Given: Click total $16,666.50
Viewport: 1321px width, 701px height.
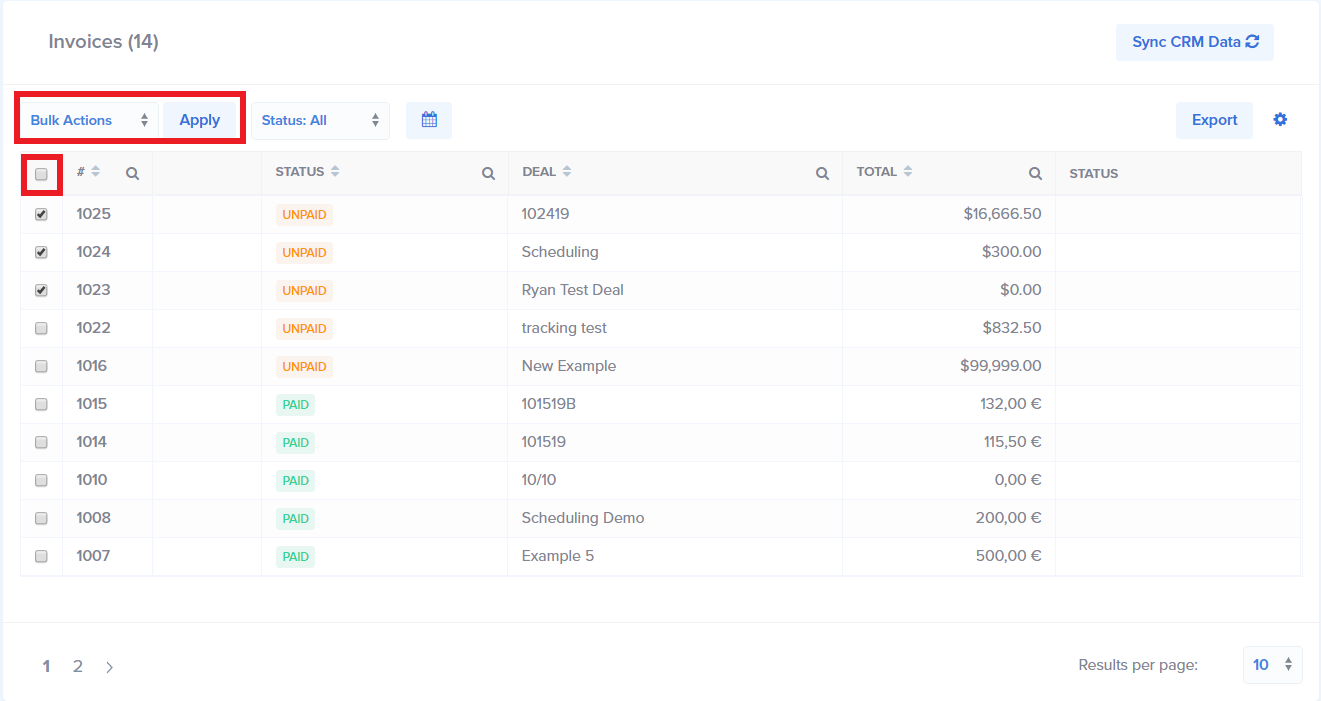Looking at the screenshot, I should (x=1003, y=214).
